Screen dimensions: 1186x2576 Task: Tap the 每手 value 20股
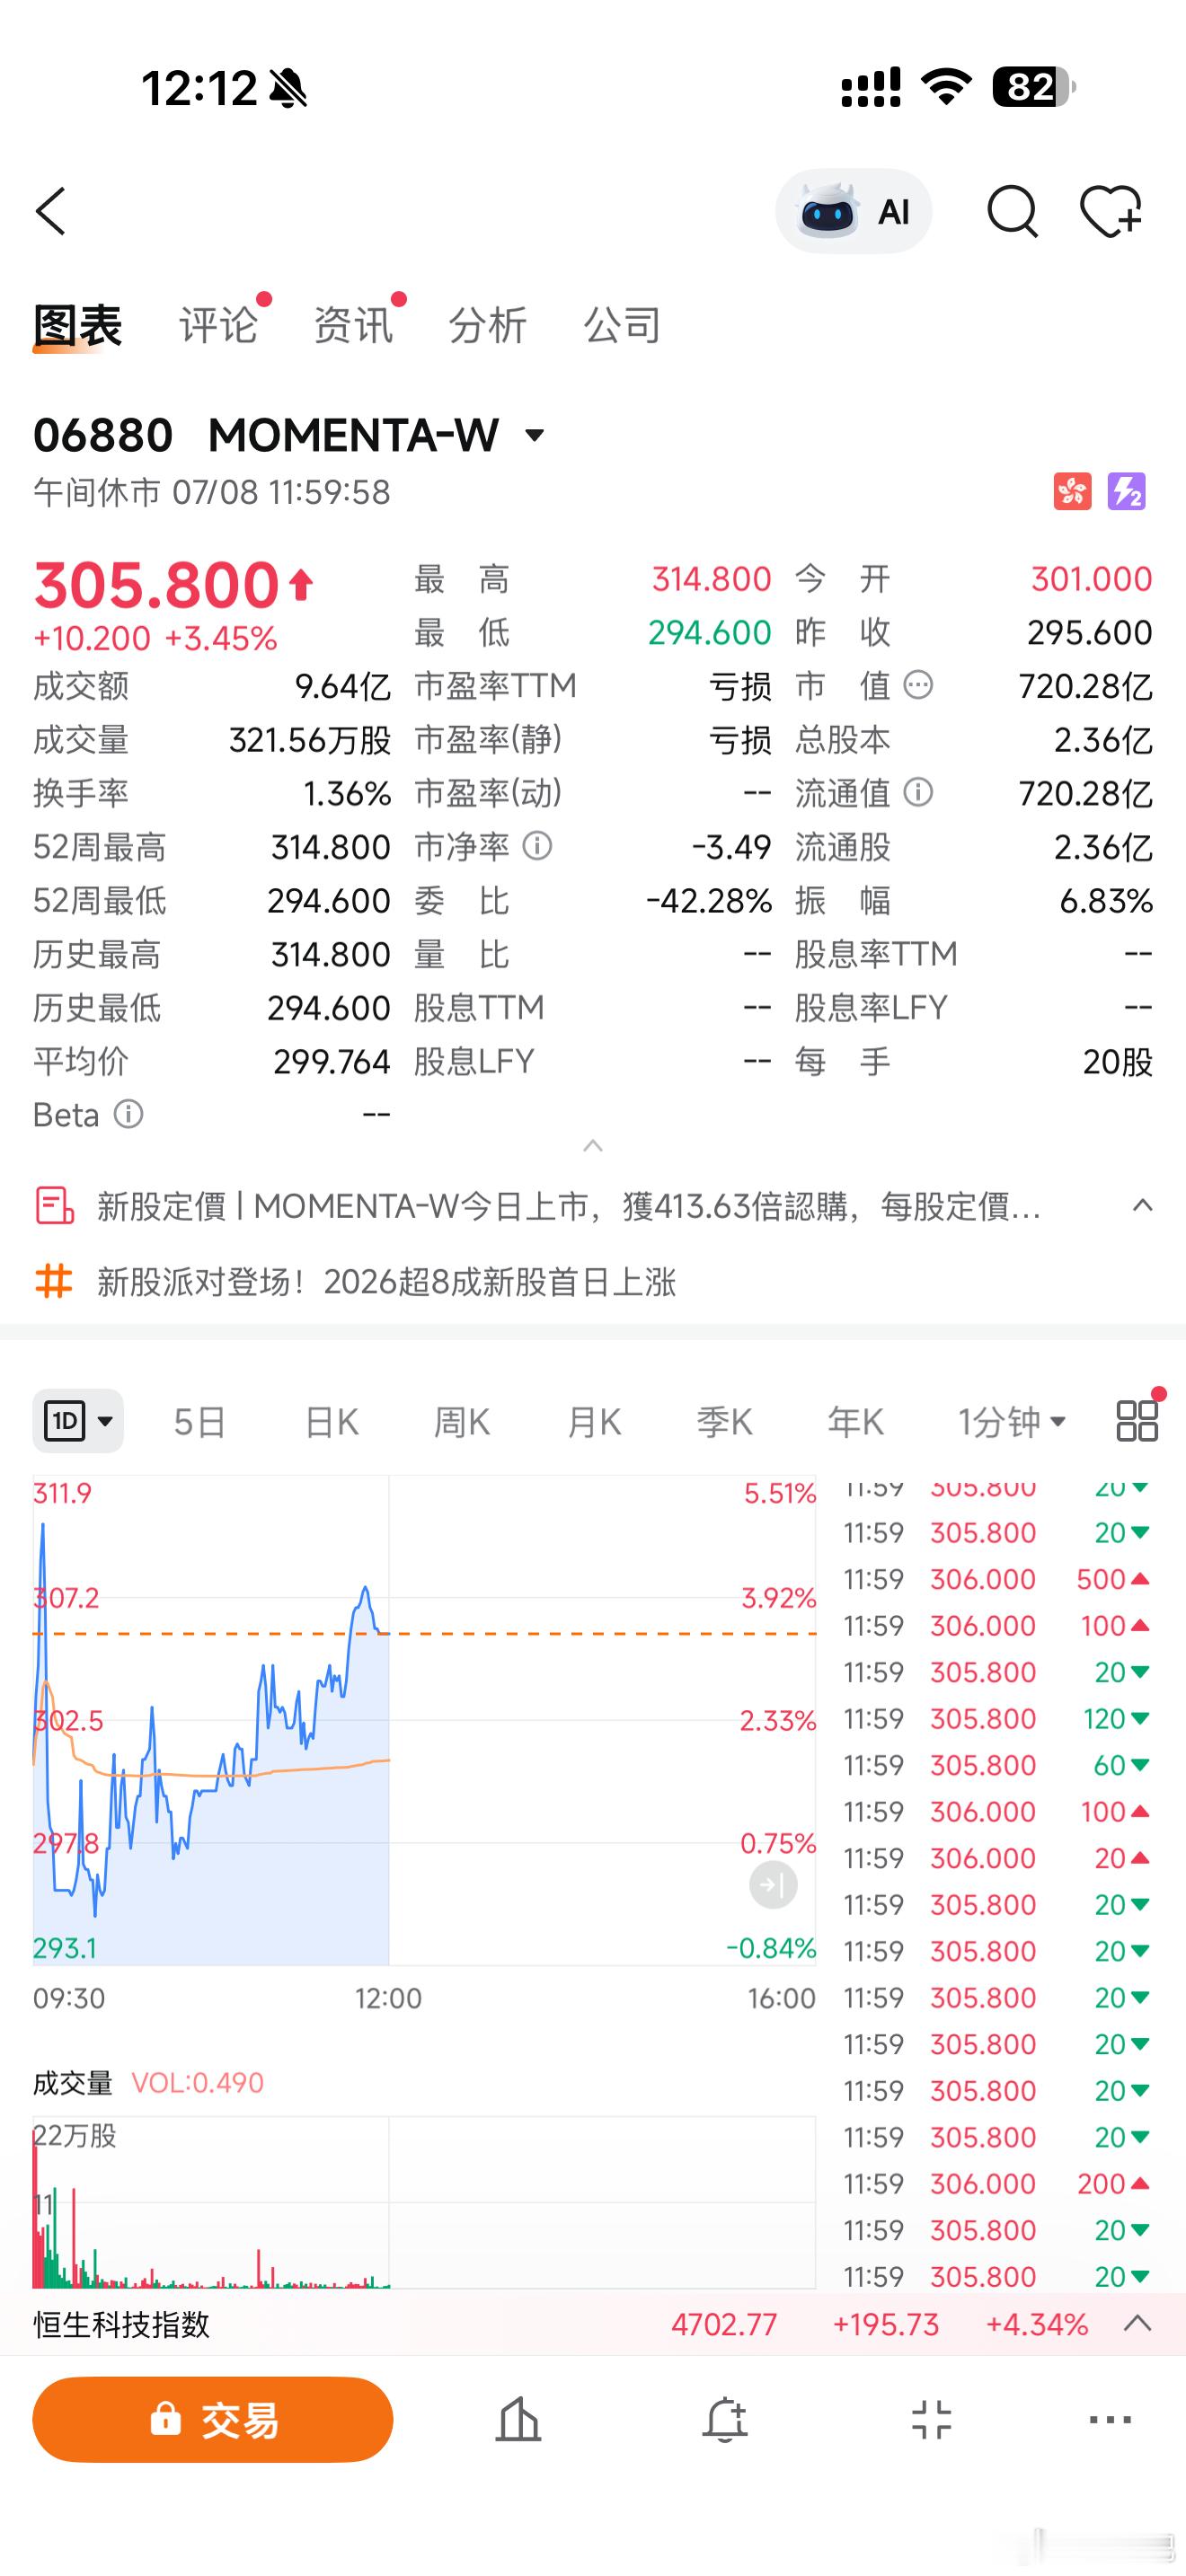pos(1117,1061)
